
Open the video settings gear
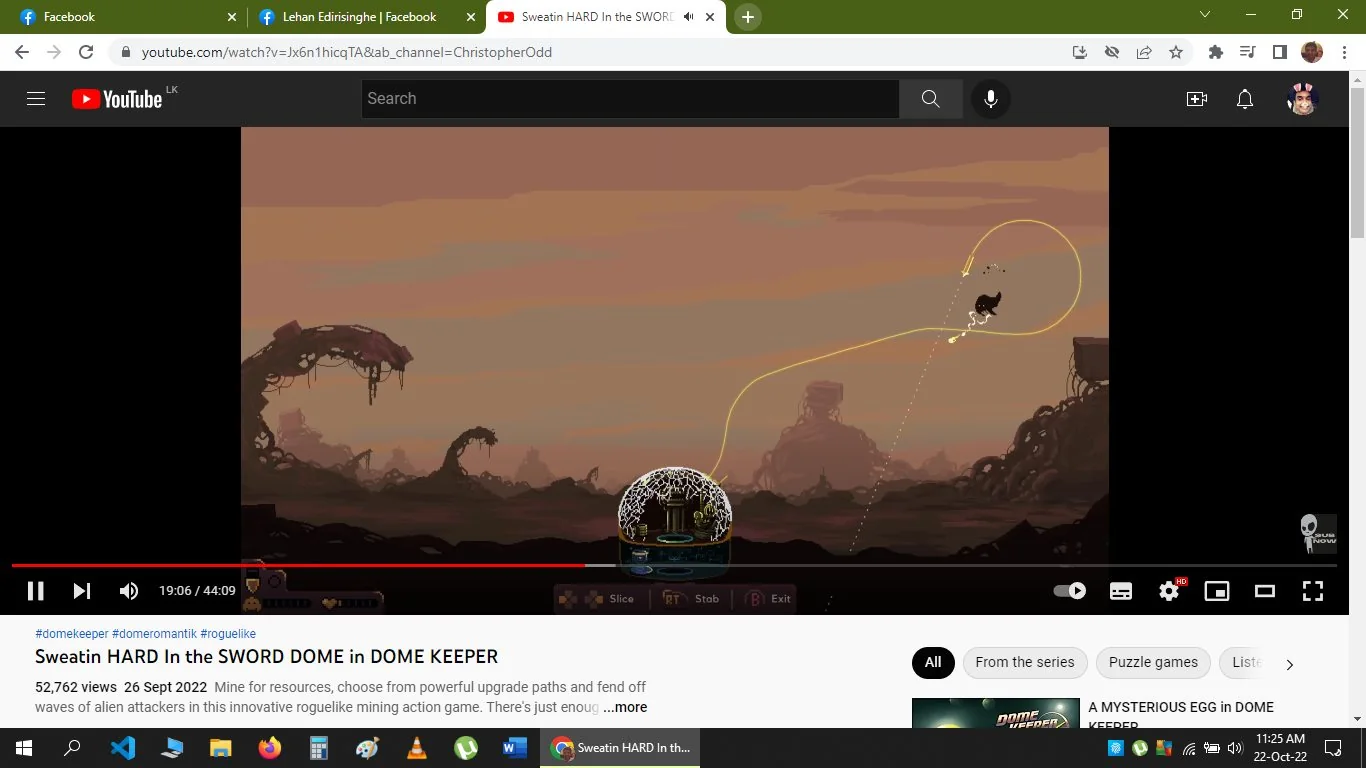pyautogui.click(x=1169, y=591)
